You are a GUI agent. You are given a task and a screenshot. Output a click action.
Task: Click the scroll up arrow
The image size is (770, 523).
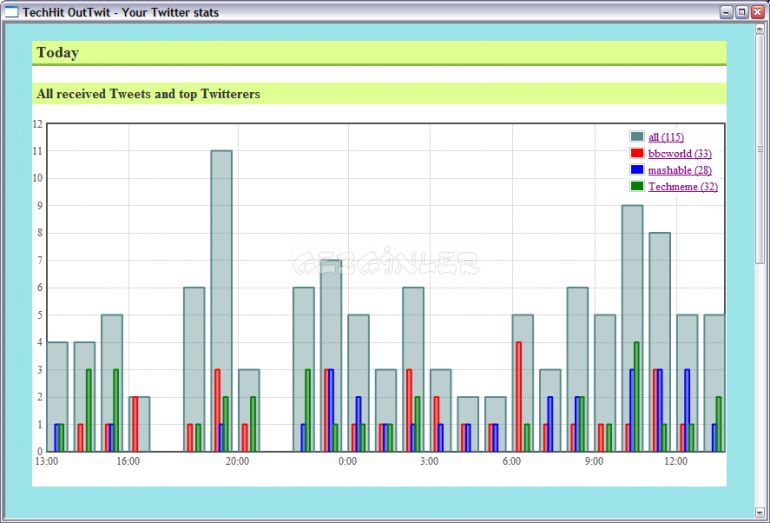pyautogui.click(x=759, y=29)
